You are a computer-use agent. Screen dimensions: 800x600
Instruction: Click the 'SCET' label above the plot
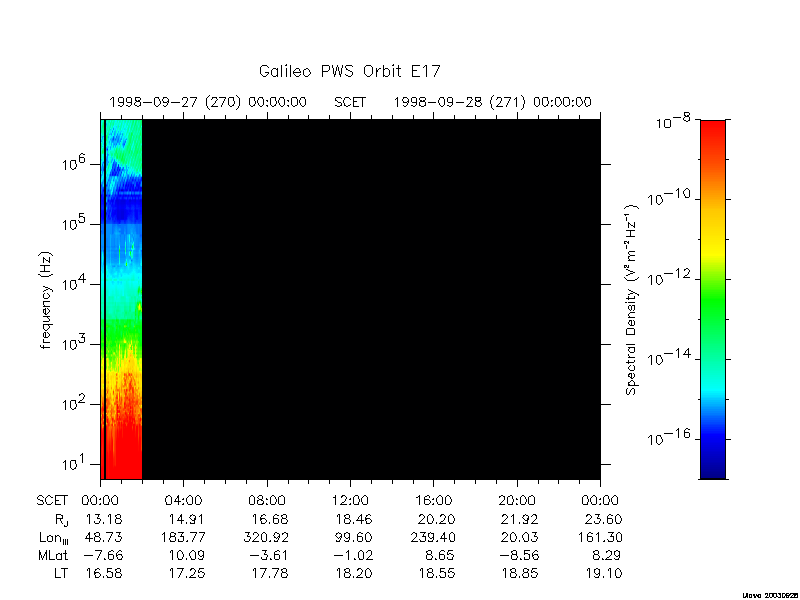[350, 103]
